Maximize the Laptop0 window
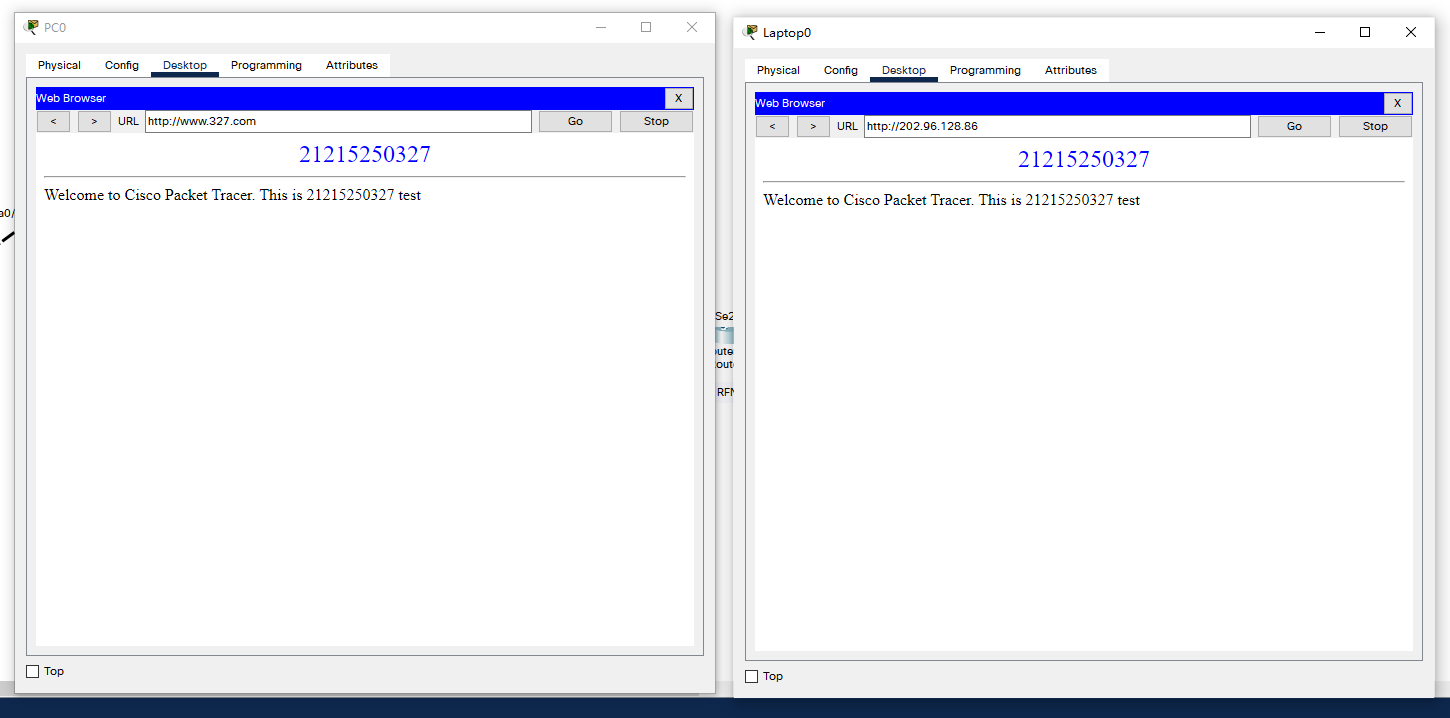 point(1364,32)
